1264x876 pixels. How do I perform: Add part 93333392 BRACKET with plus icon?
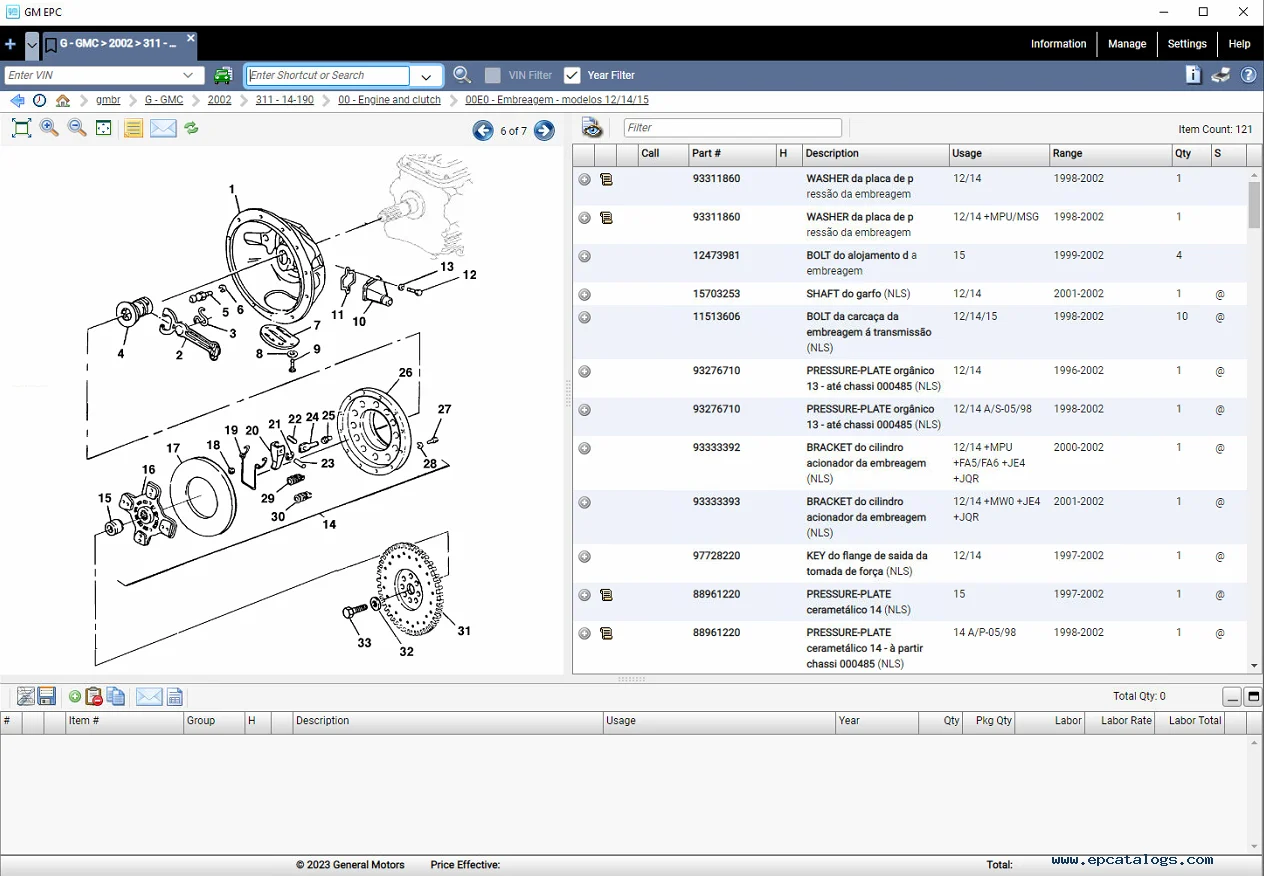585,448
